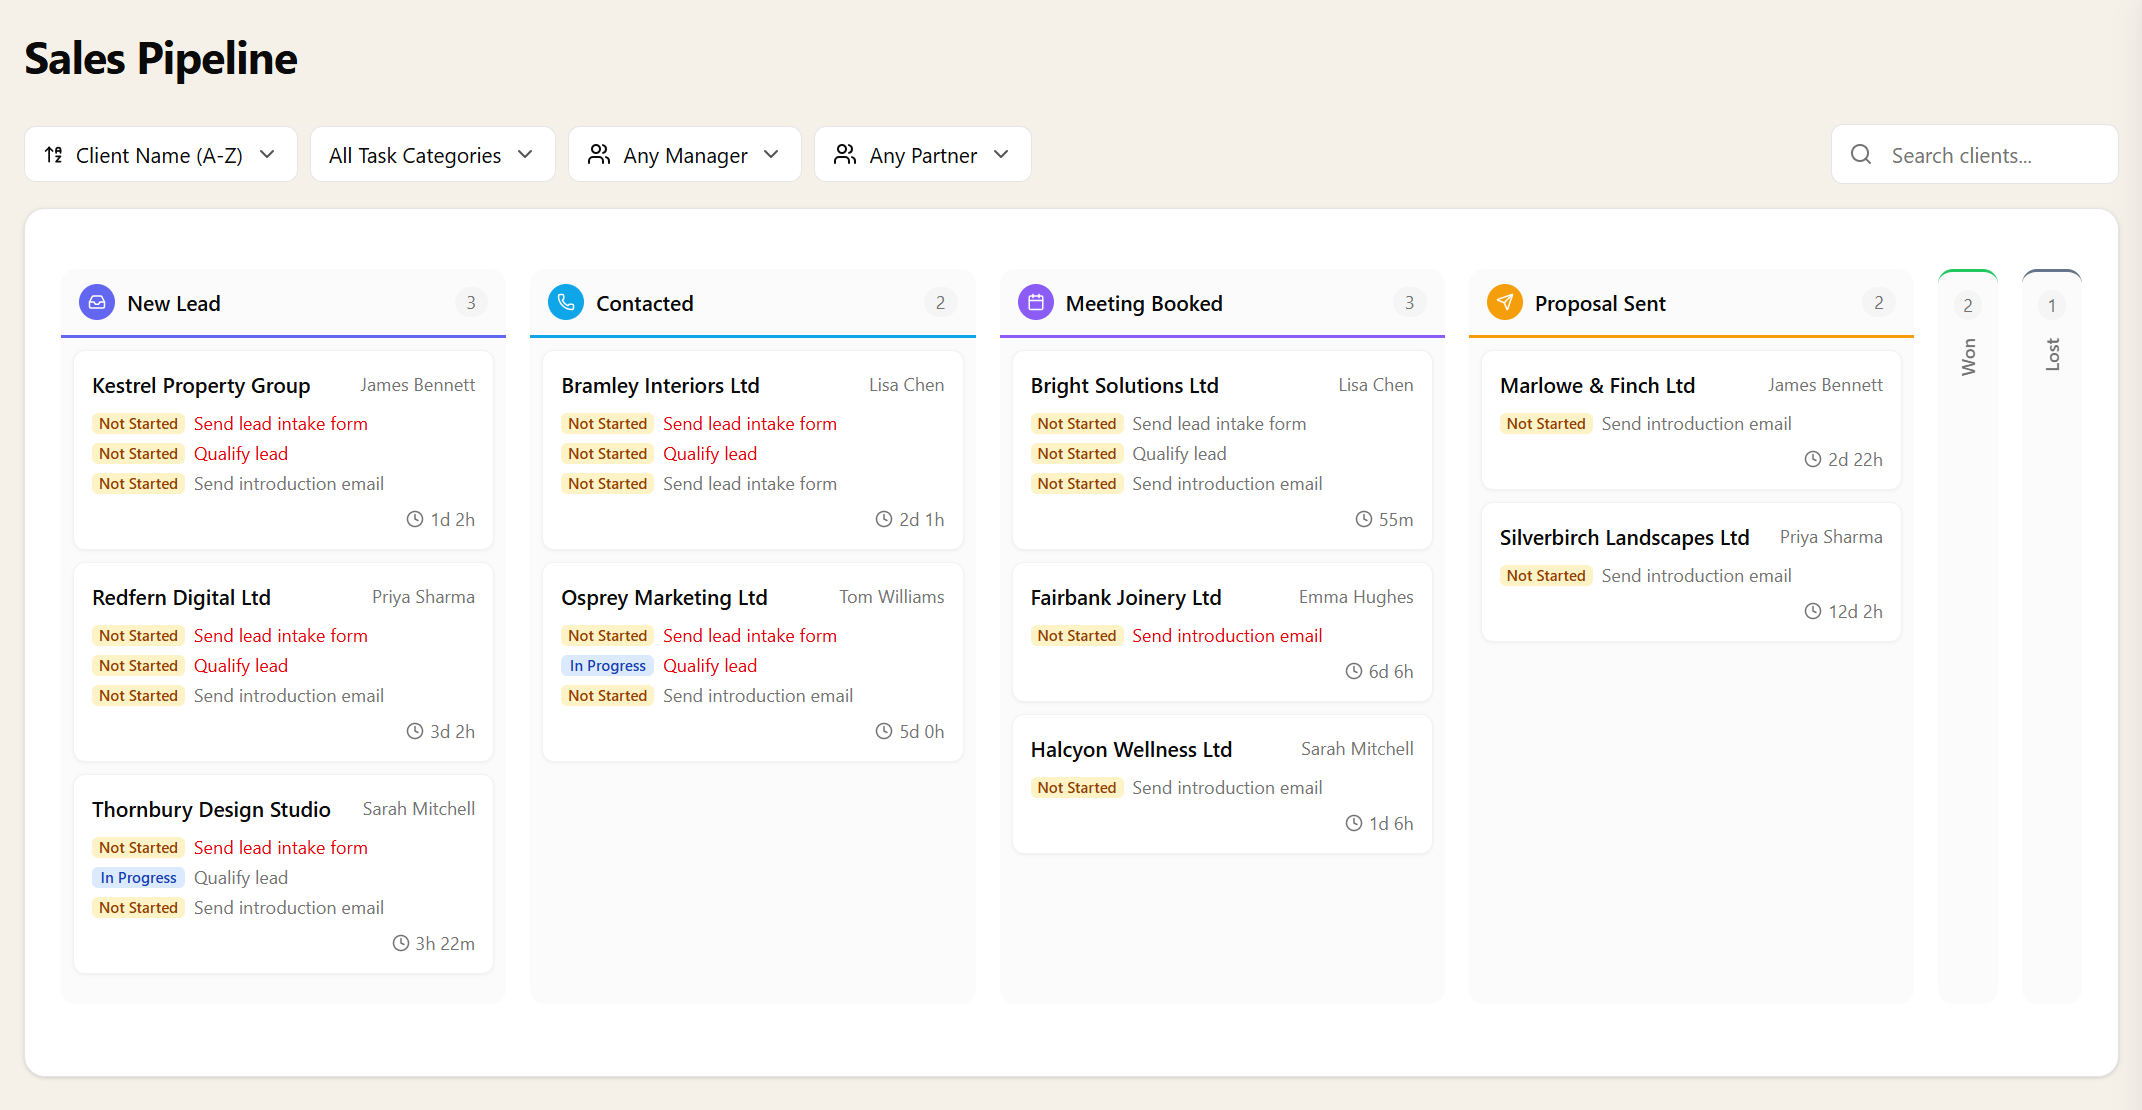Click Not Started badge on Silverbirch Landscapes
Viewport: 2142px width, 1110px height.
pos(1546,576)
